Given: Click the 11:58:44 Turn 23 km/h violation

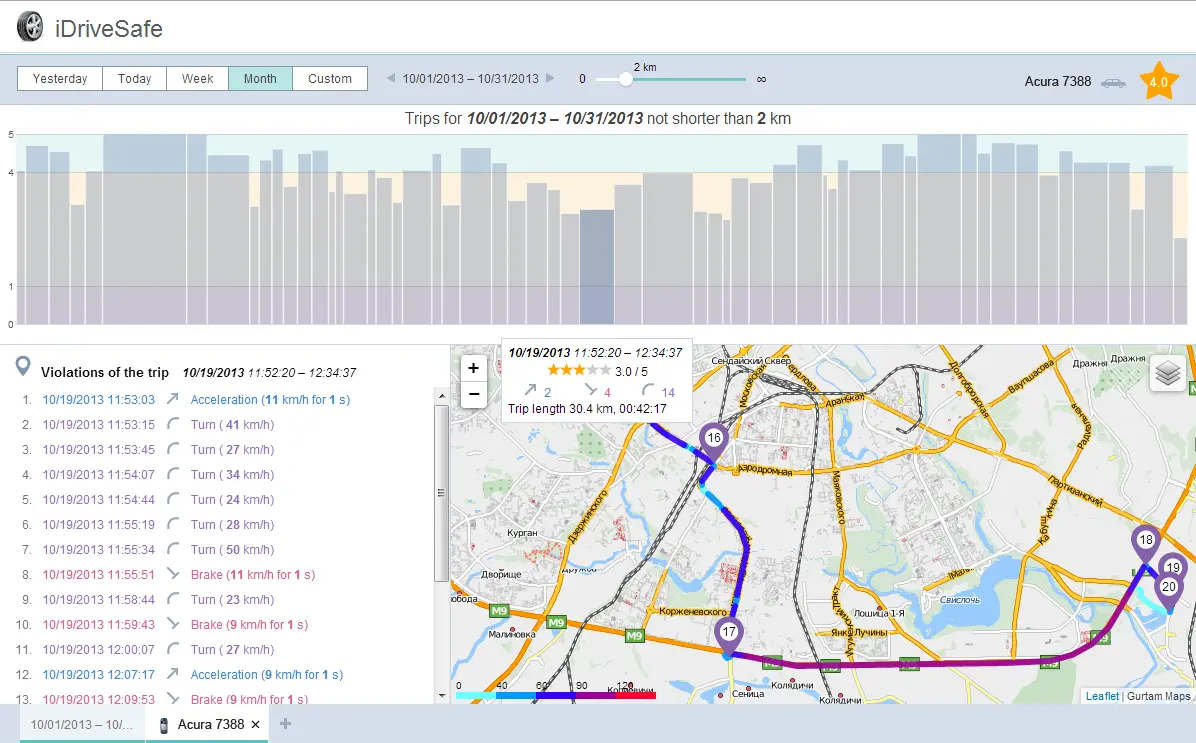Looking at the screenshot, I should pos(158,600).
